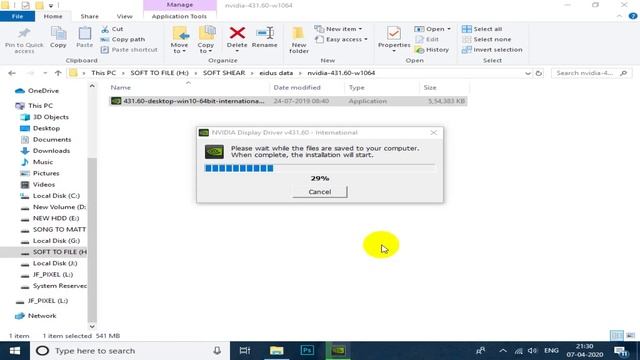The width and height of the screenshot is (640, 360).
Task: Select Network in navigation pane
Action: click(x=42, y=316)
